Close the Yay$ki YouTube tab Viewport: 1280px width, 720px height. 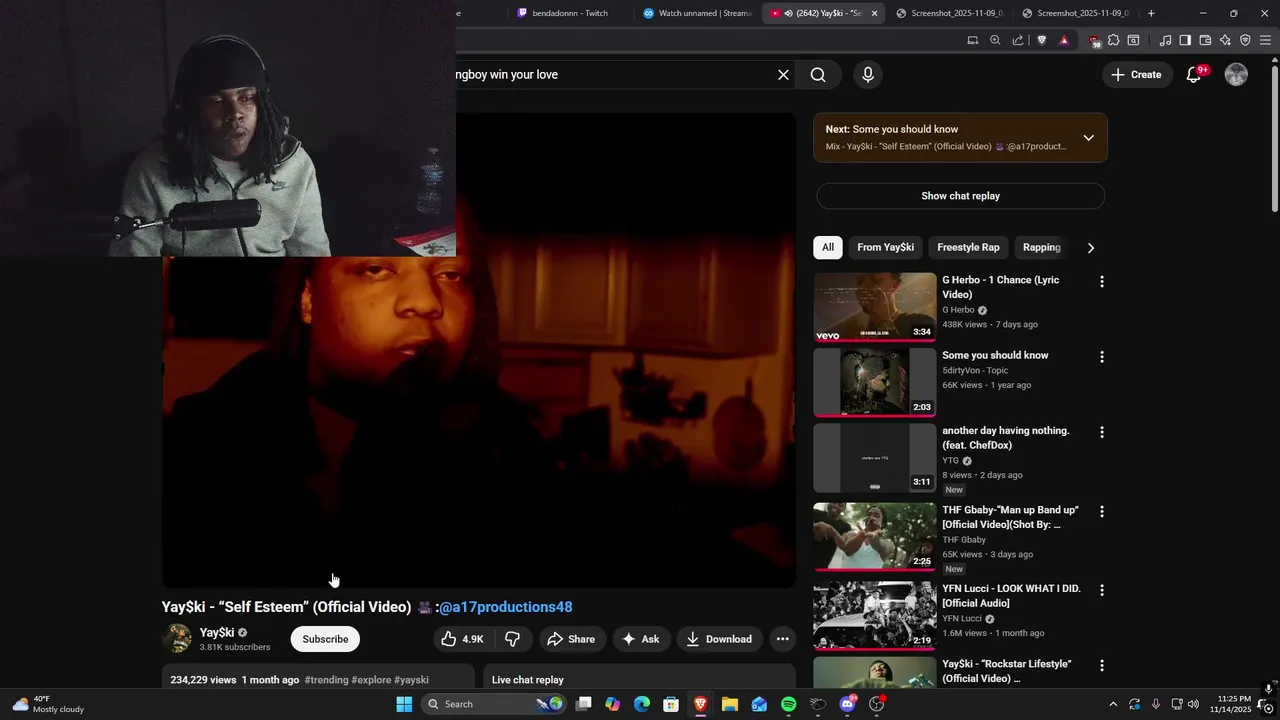(874, 13)
